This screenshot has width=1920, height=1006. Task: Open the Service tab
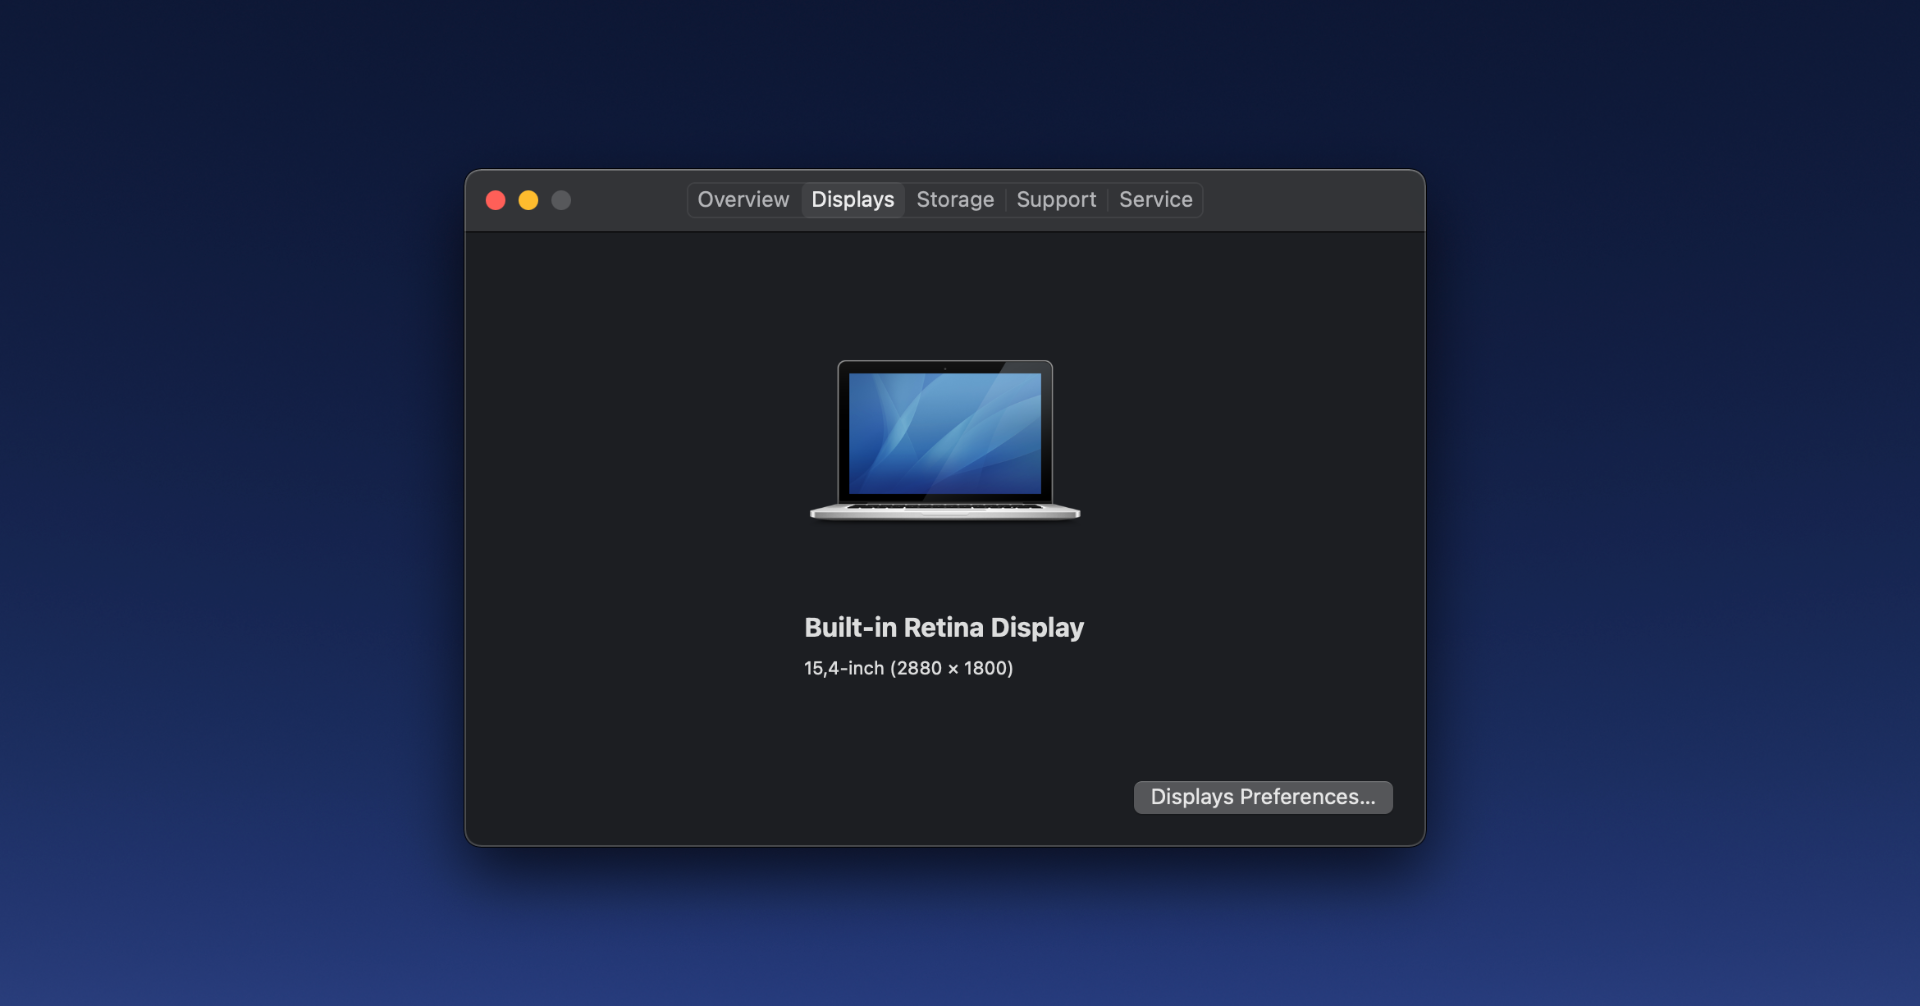click(x=1155, y=200)
